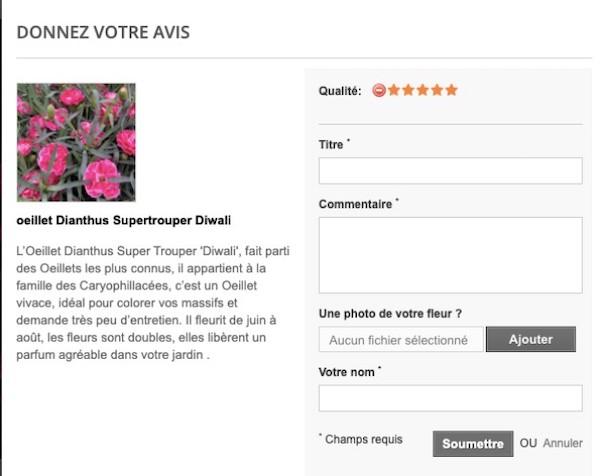Click the Aucun fichier sélectionné file field

[401, 339]
